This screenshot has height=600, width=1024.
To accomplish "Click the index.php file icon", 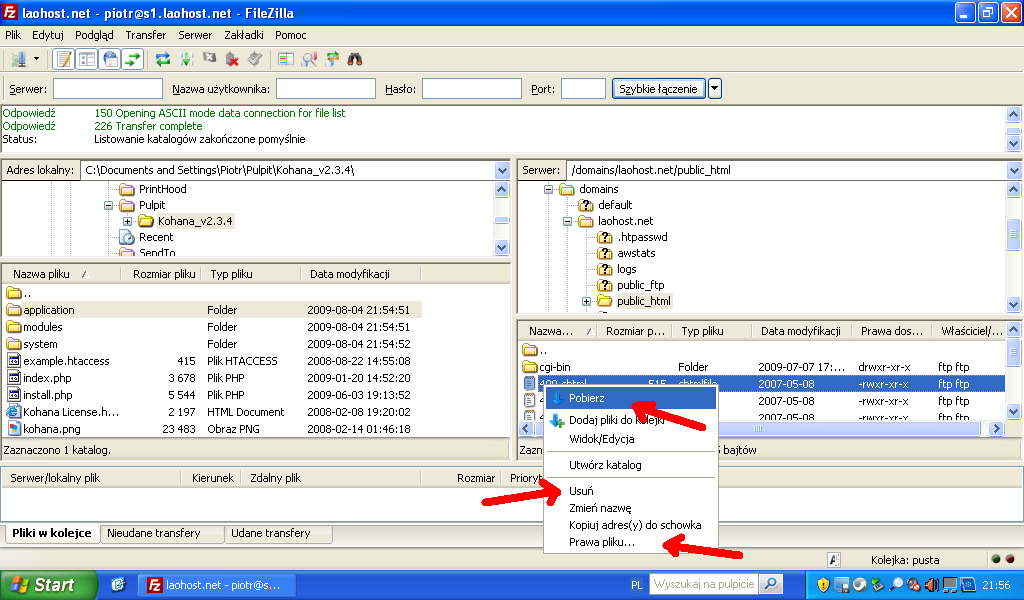I will tap(14, 378).
